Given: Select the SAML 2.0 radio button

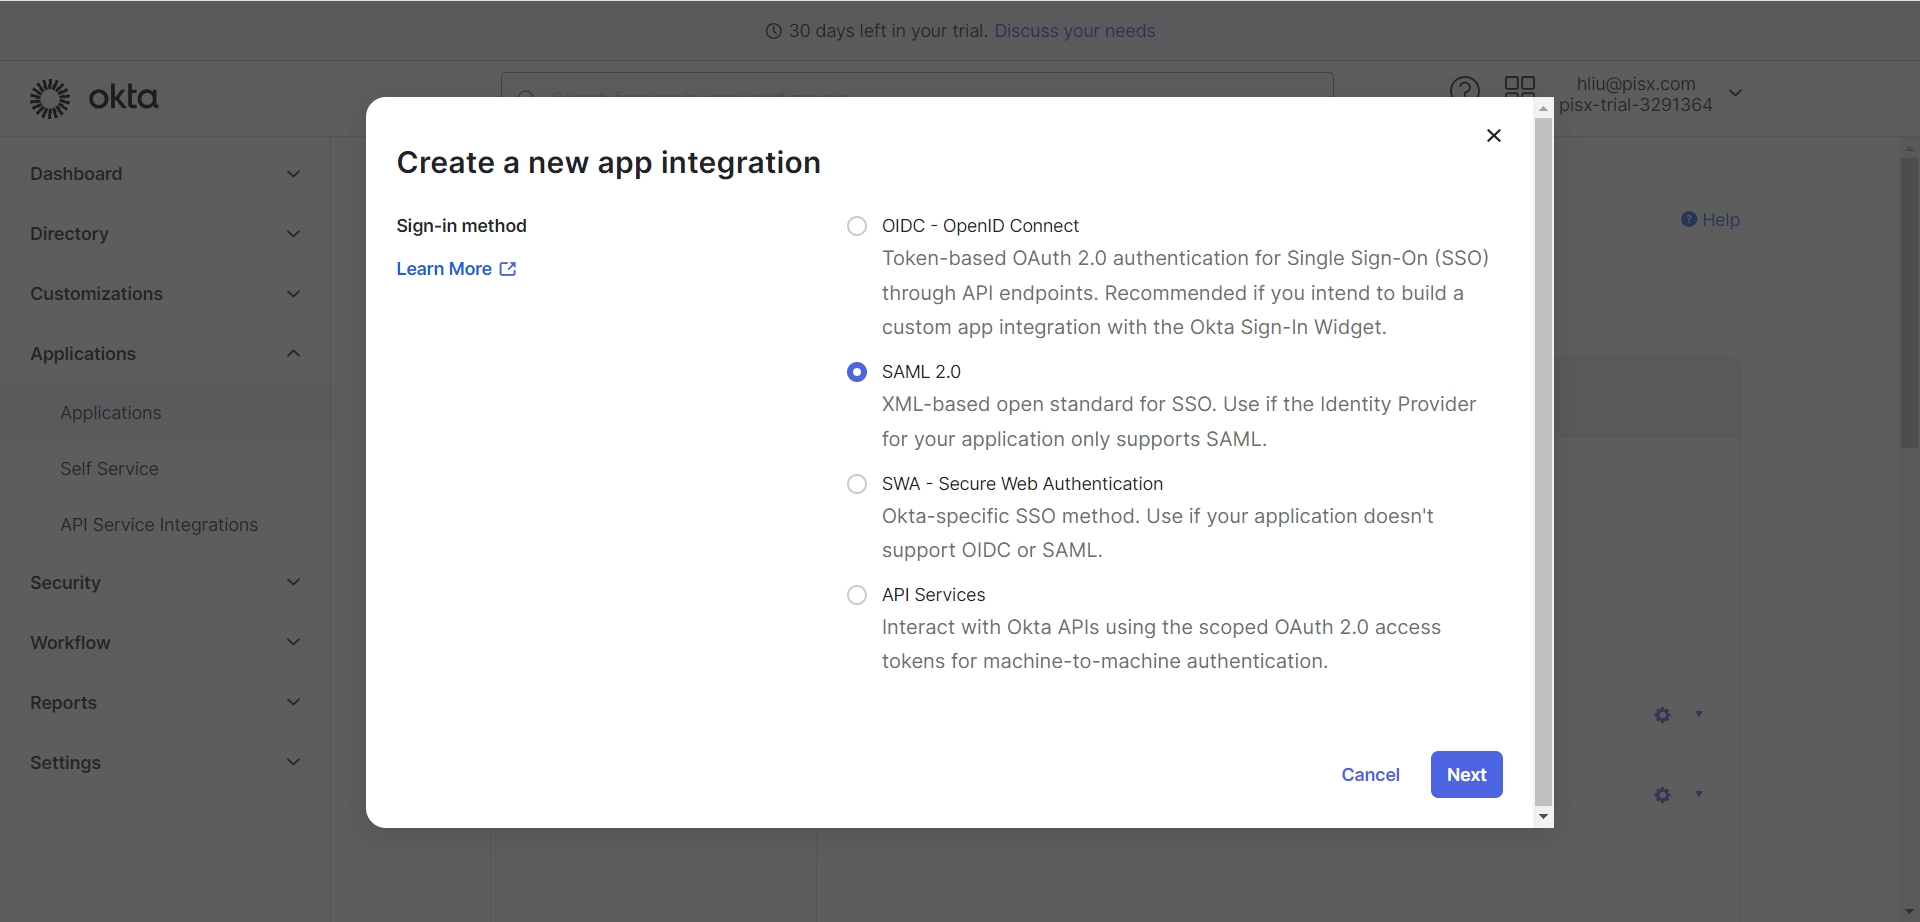Looking at the screenshot, I should click(x=857, y=372).
